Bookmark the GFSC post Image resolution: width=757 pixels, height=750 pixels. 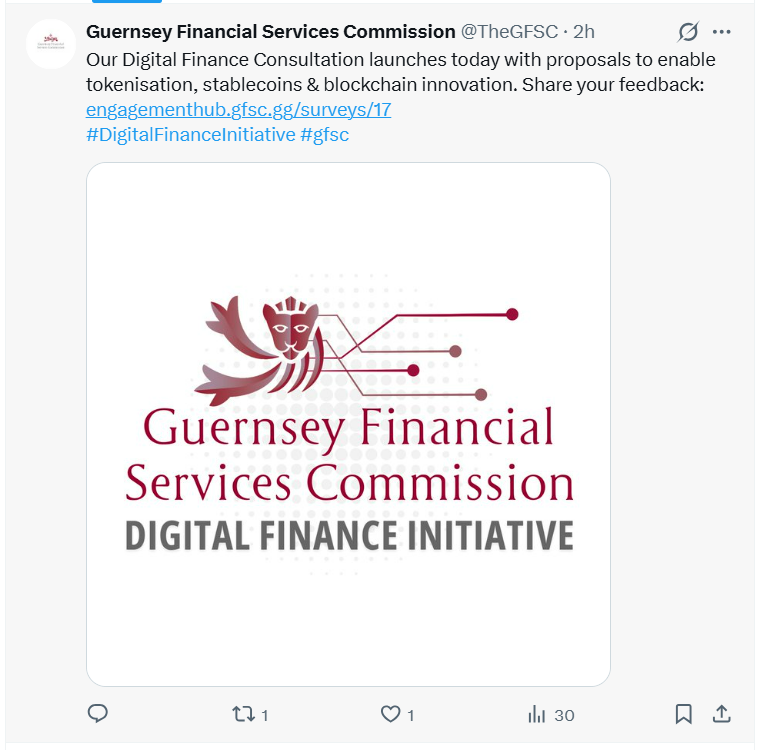(684, 714)
